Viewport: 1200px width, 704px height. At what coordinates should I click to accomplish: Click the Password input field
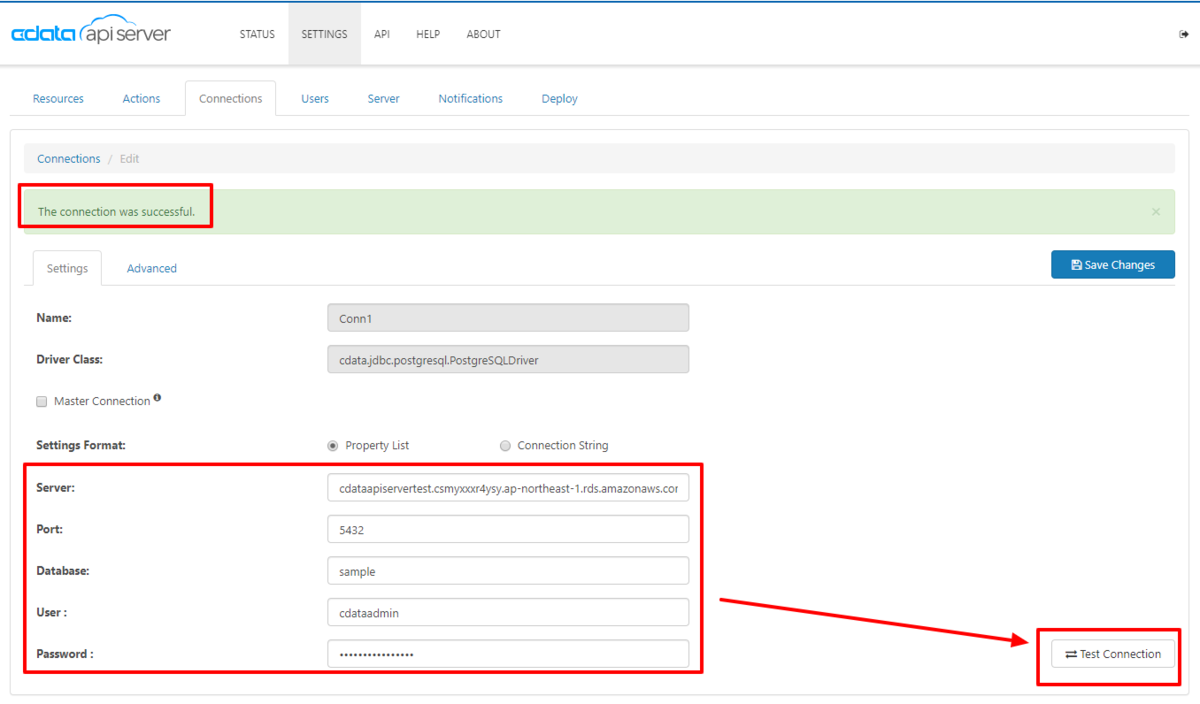[x=508, y=654]
